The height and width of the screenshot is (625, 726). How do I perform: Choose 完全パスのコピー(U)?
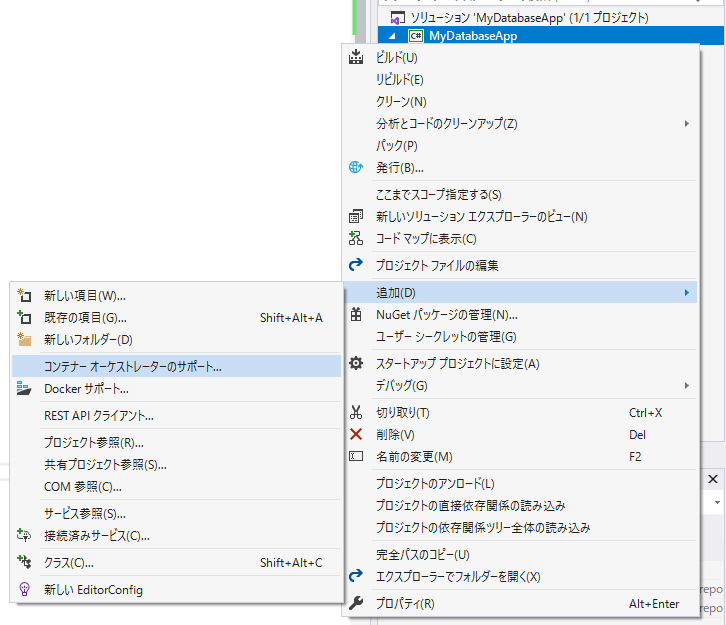(520, 554)
